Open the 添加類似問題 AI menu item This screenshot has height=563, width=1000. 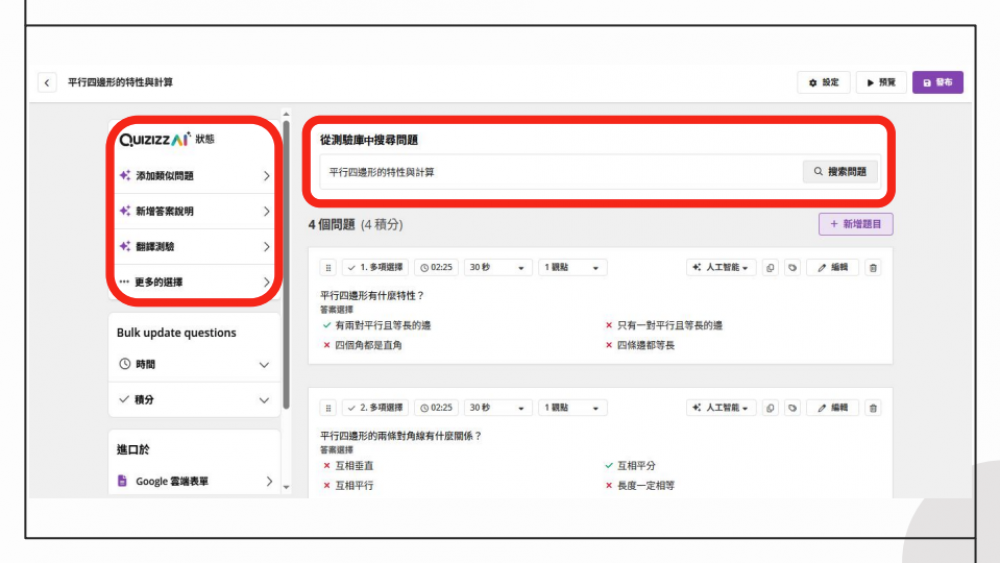click(x=194, y=176)
